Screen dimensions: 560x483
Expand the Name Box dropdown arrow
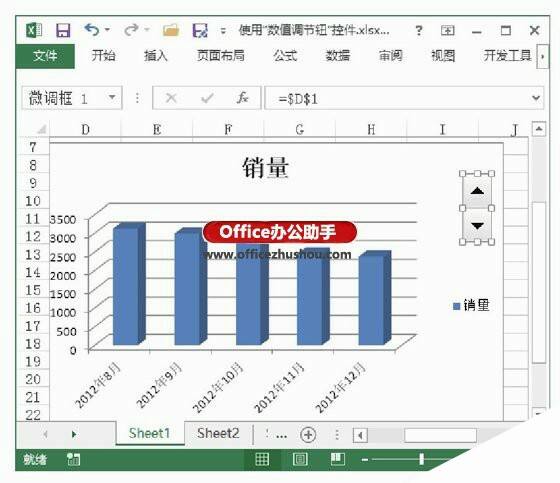click(x=112, y=97)
